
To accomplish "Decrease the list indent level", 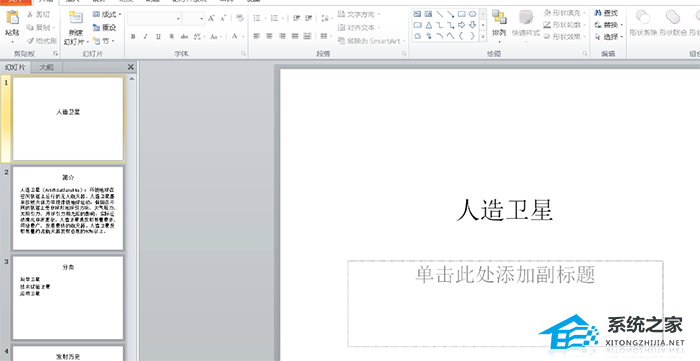I will [297, 18].
